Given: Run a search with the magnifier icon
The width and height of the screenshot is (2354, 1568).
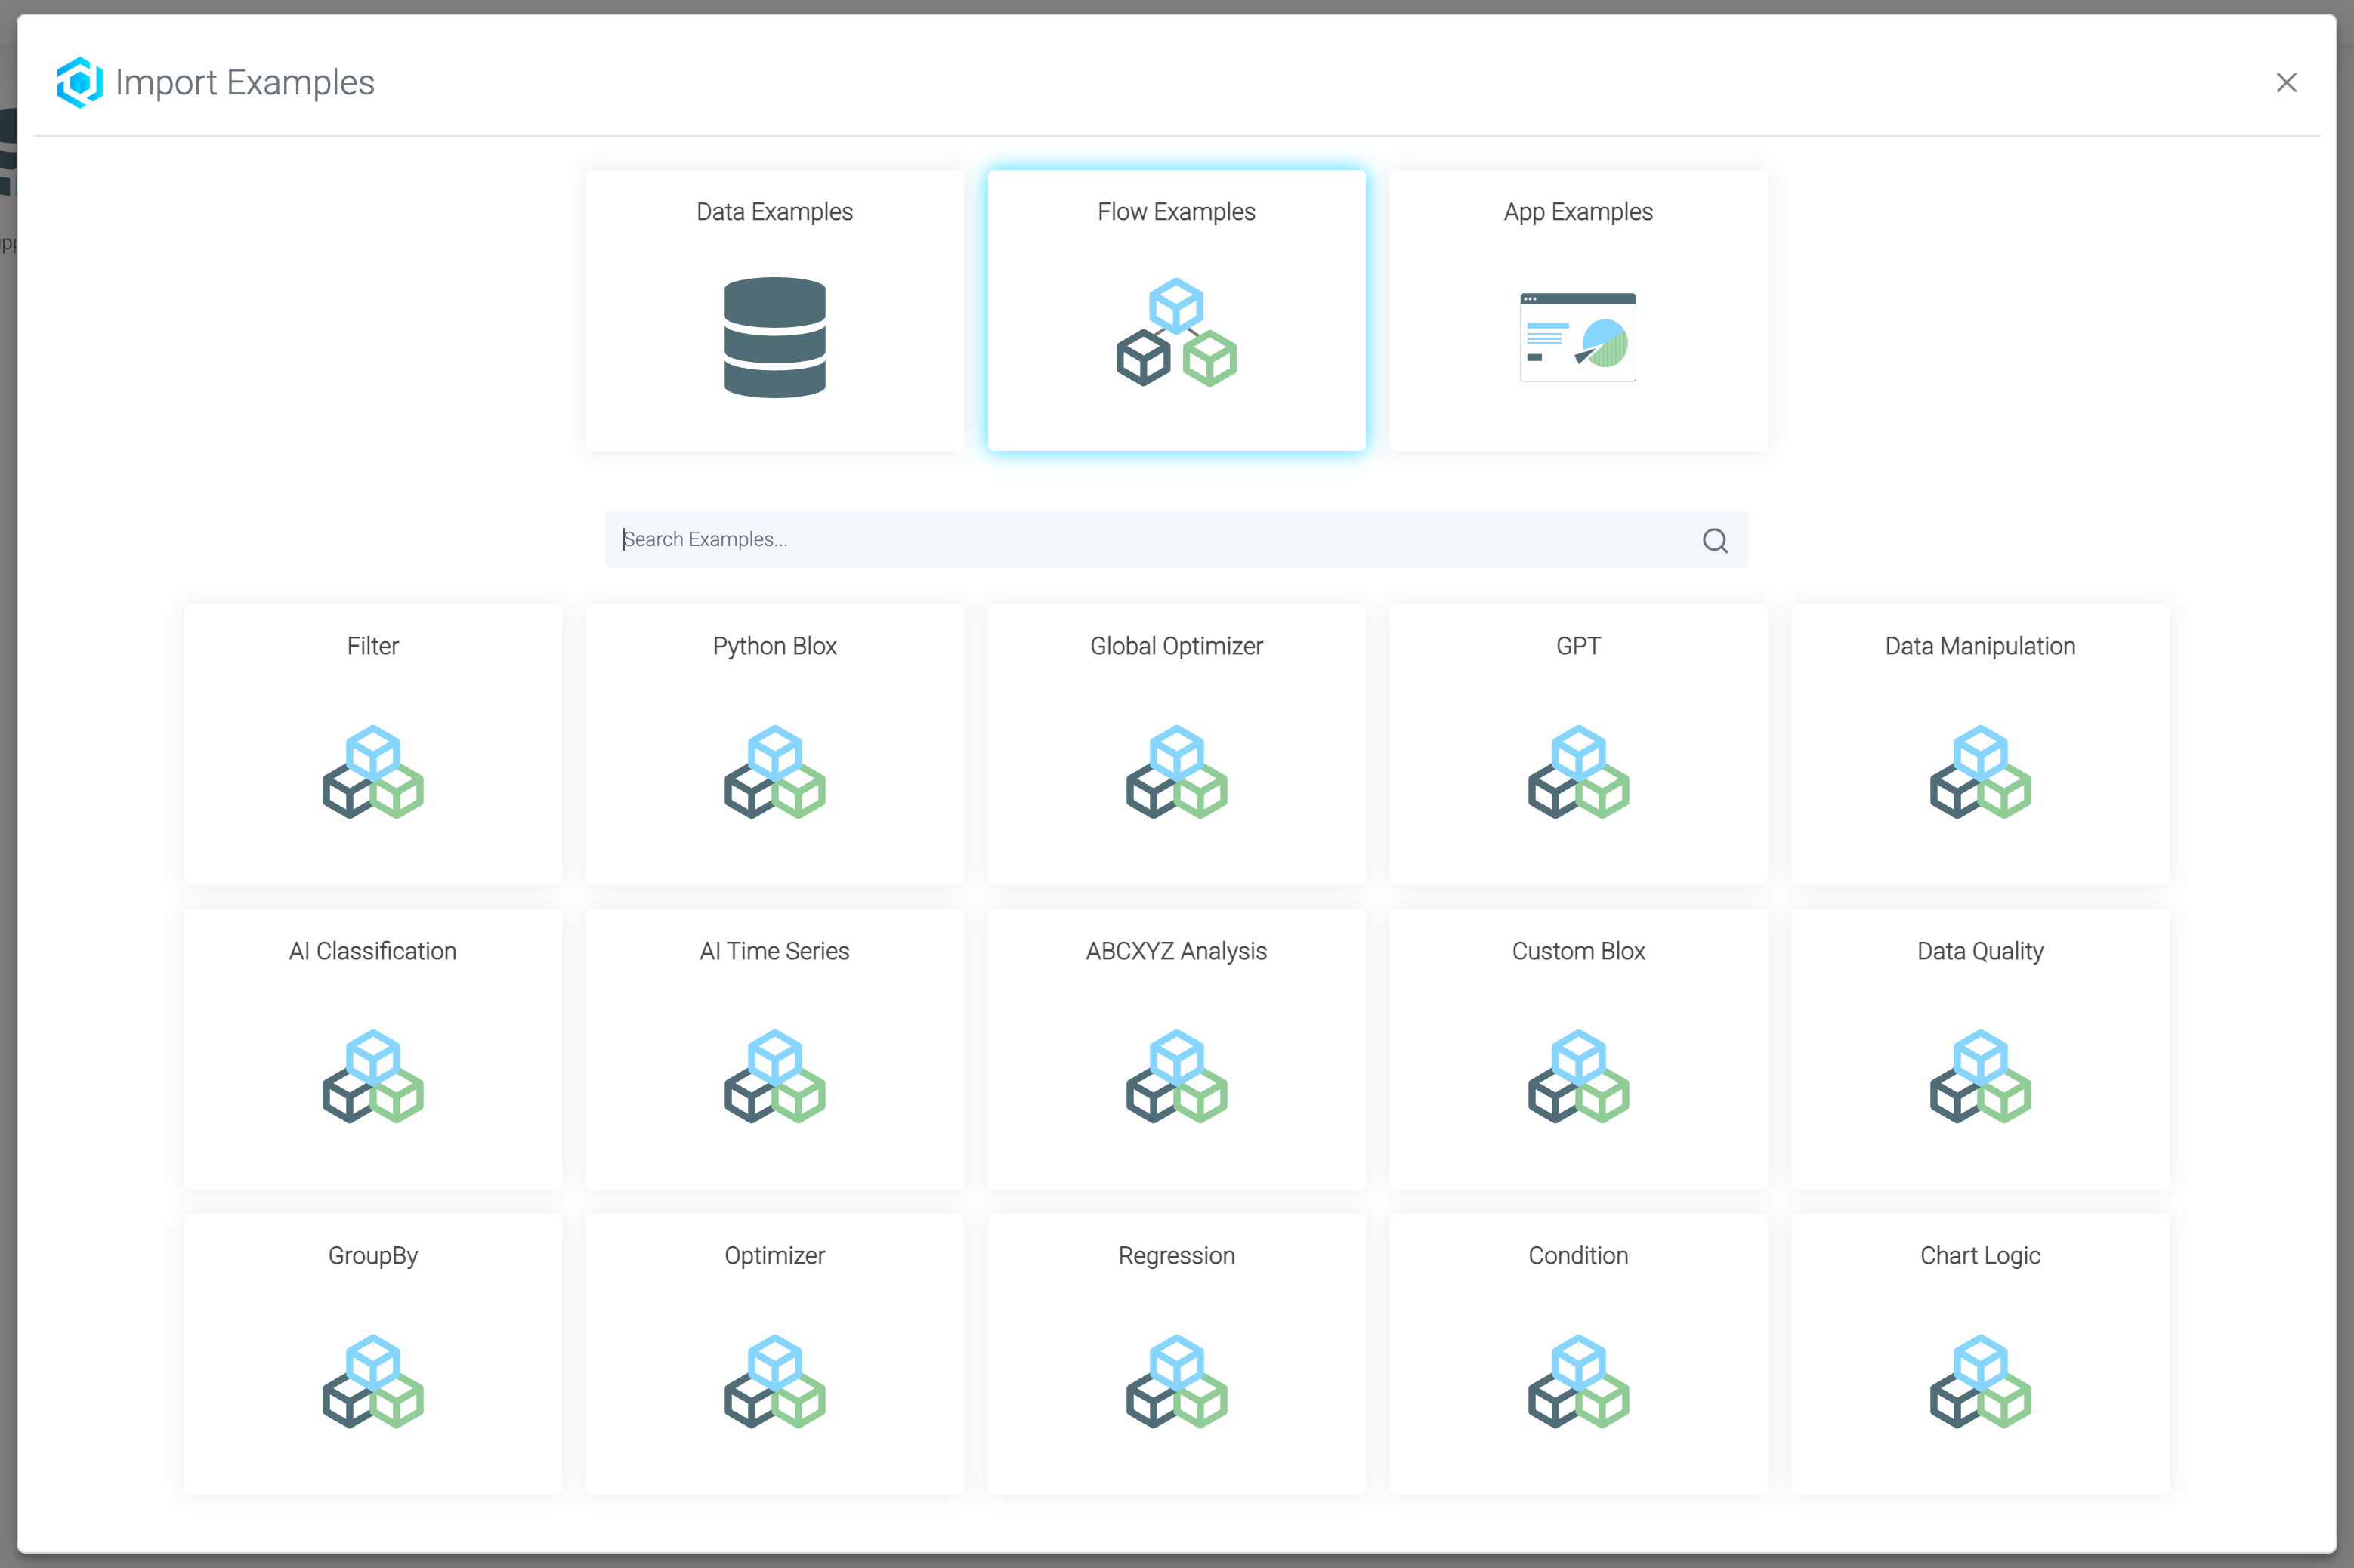Looking at the screenshot, I should pyautogui.click(x=1714, y=540).
